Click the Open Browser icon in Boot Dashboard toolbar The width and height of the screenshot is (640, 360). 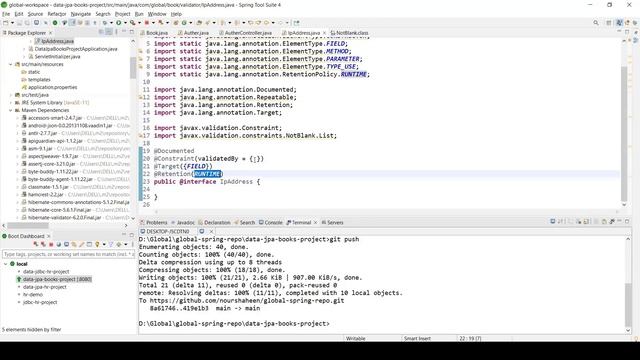point(59,244)
